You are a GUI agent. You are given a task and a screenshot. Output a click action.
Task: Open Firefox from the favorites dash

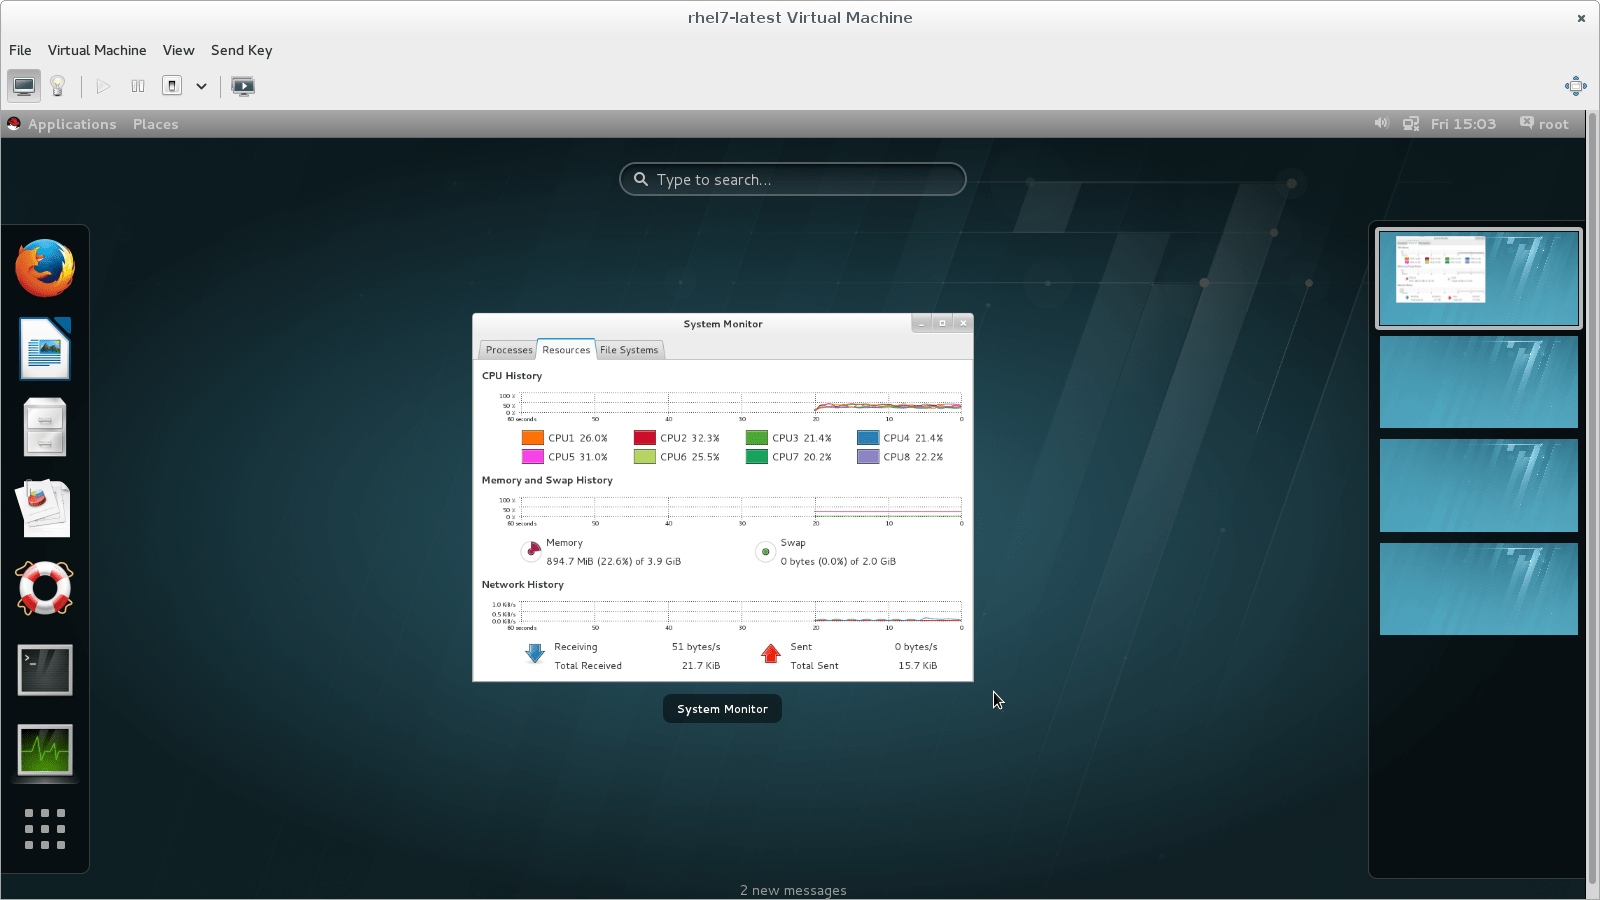[45, 267]
